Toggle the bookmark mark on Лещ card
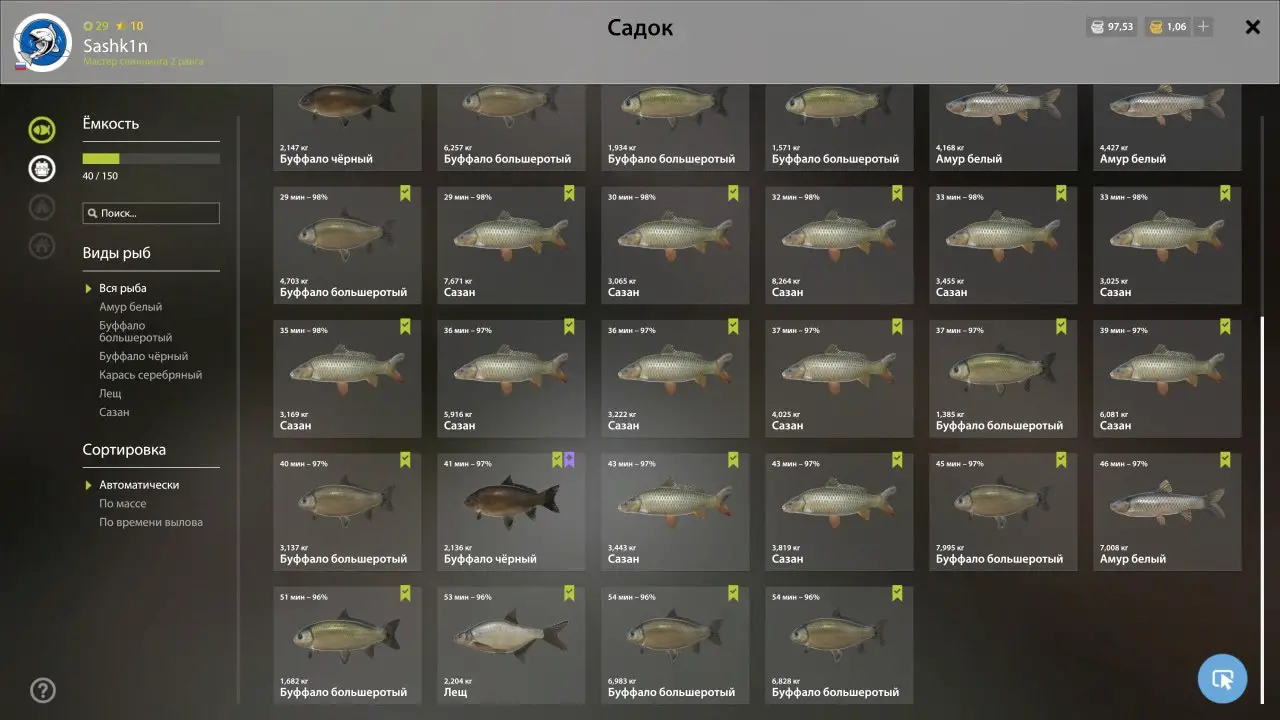 pyautogui.click(x=569, y=593)
